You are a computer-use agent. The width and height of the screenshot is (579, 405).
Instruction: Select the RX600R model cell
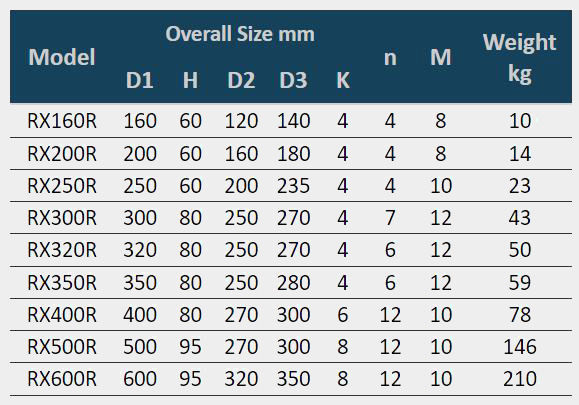click(x=62, y=379)
